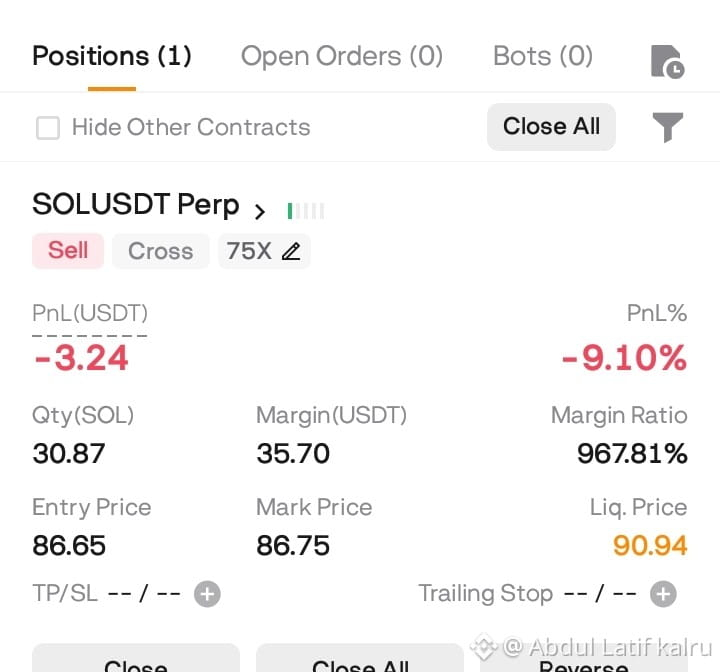Open the order history document icon

(x=668, y=62)
